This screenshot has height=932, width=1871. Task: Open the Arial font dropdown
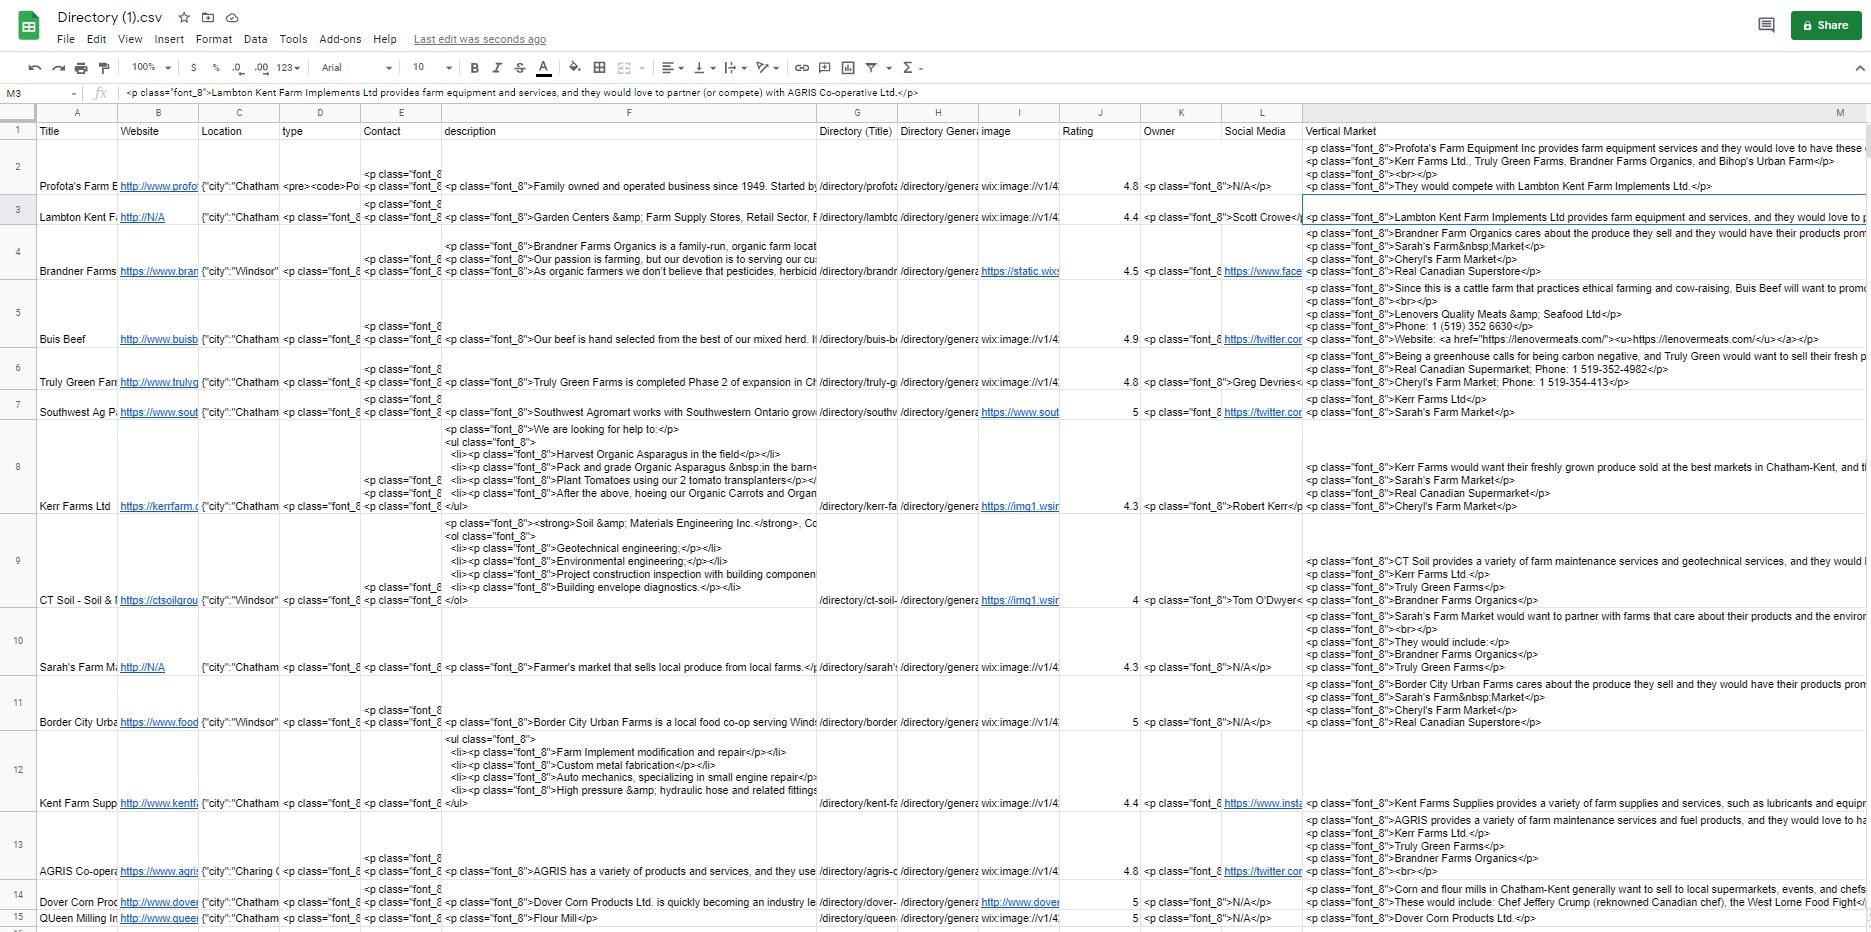point(356,68)
